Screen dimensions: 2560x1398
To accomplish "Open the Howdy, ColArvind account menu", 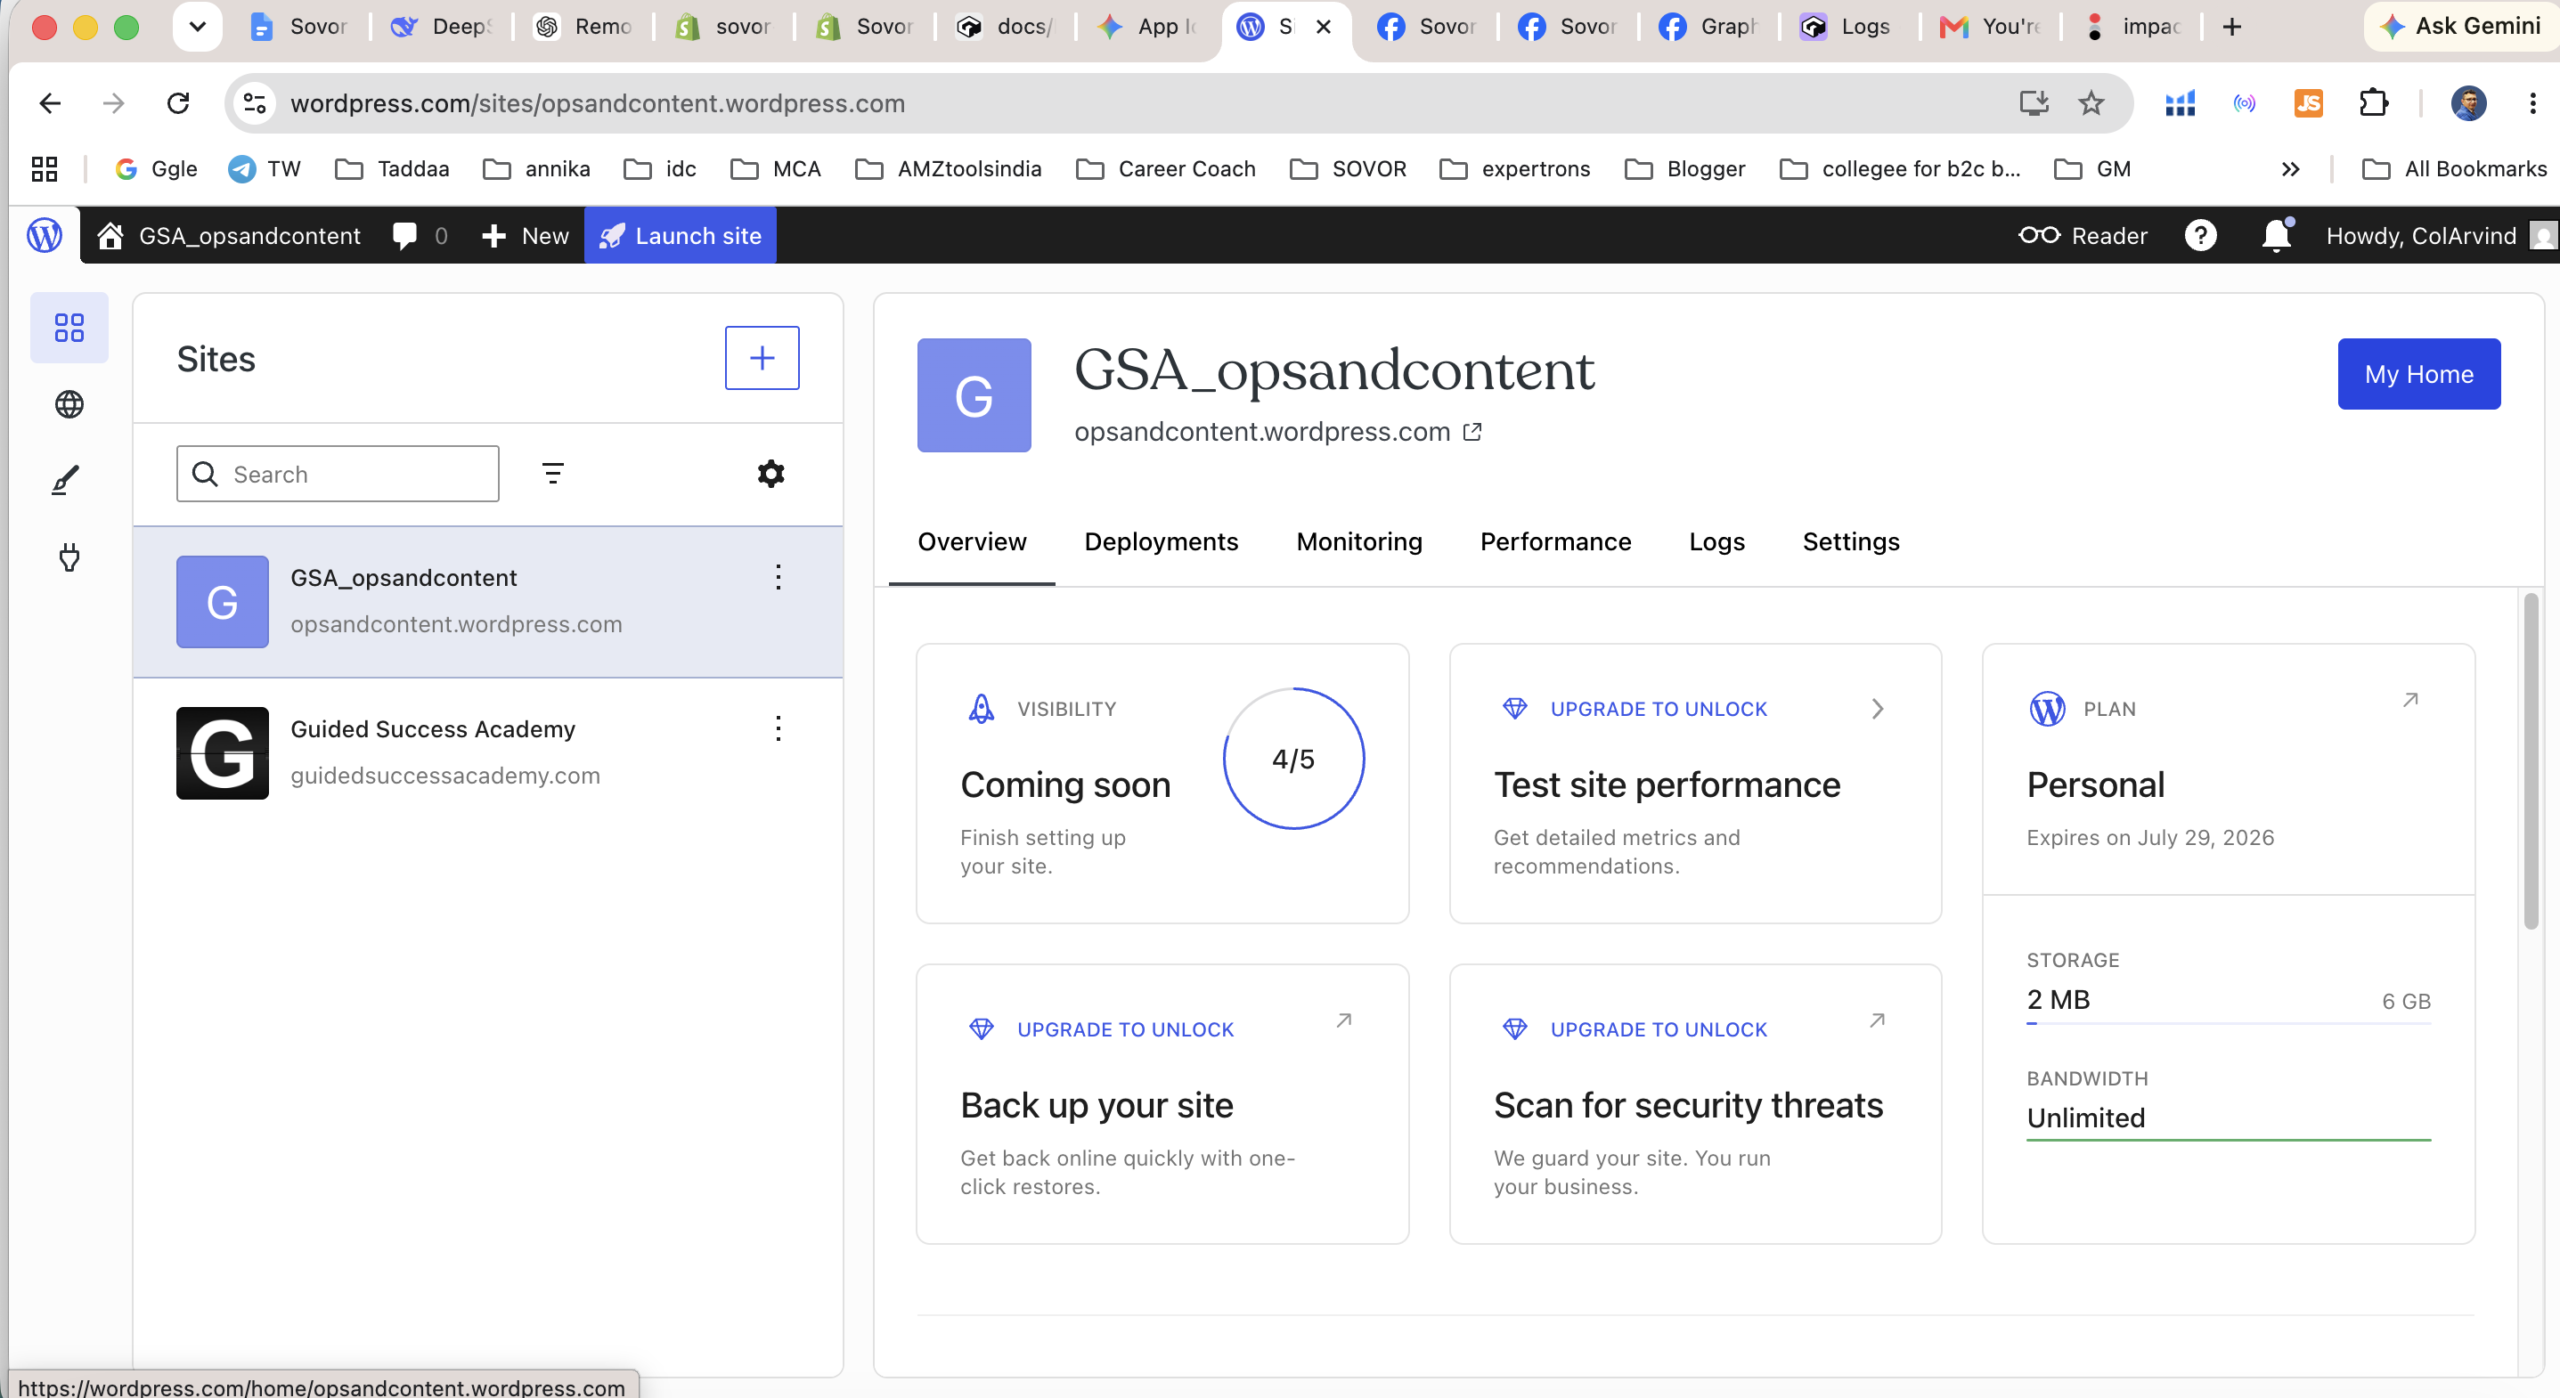I will (2440, 236).
